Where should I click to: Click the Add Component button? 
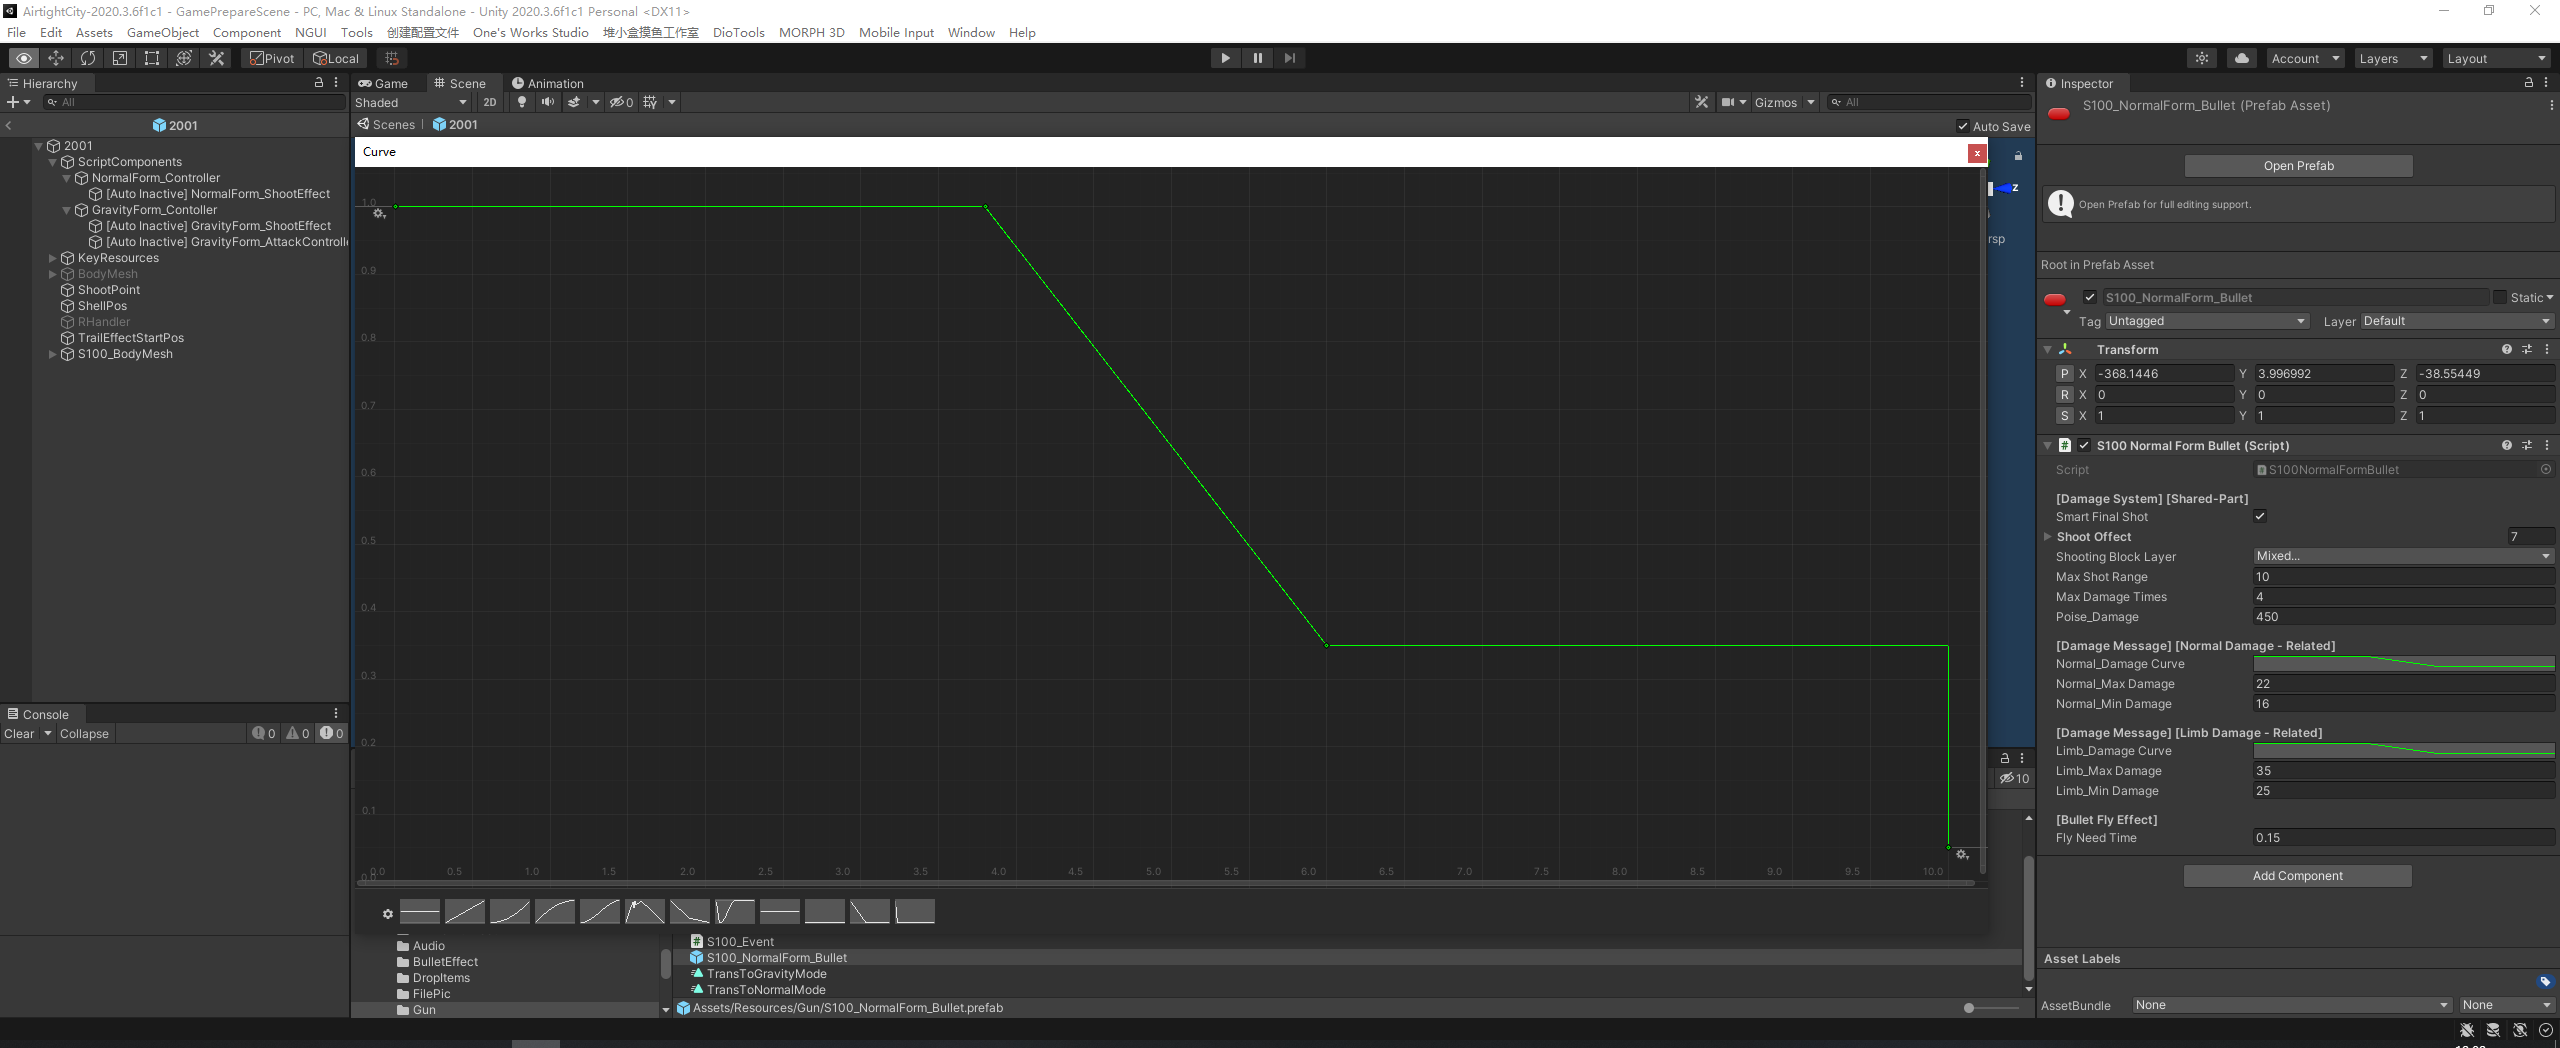click(x=2298, y=876)
